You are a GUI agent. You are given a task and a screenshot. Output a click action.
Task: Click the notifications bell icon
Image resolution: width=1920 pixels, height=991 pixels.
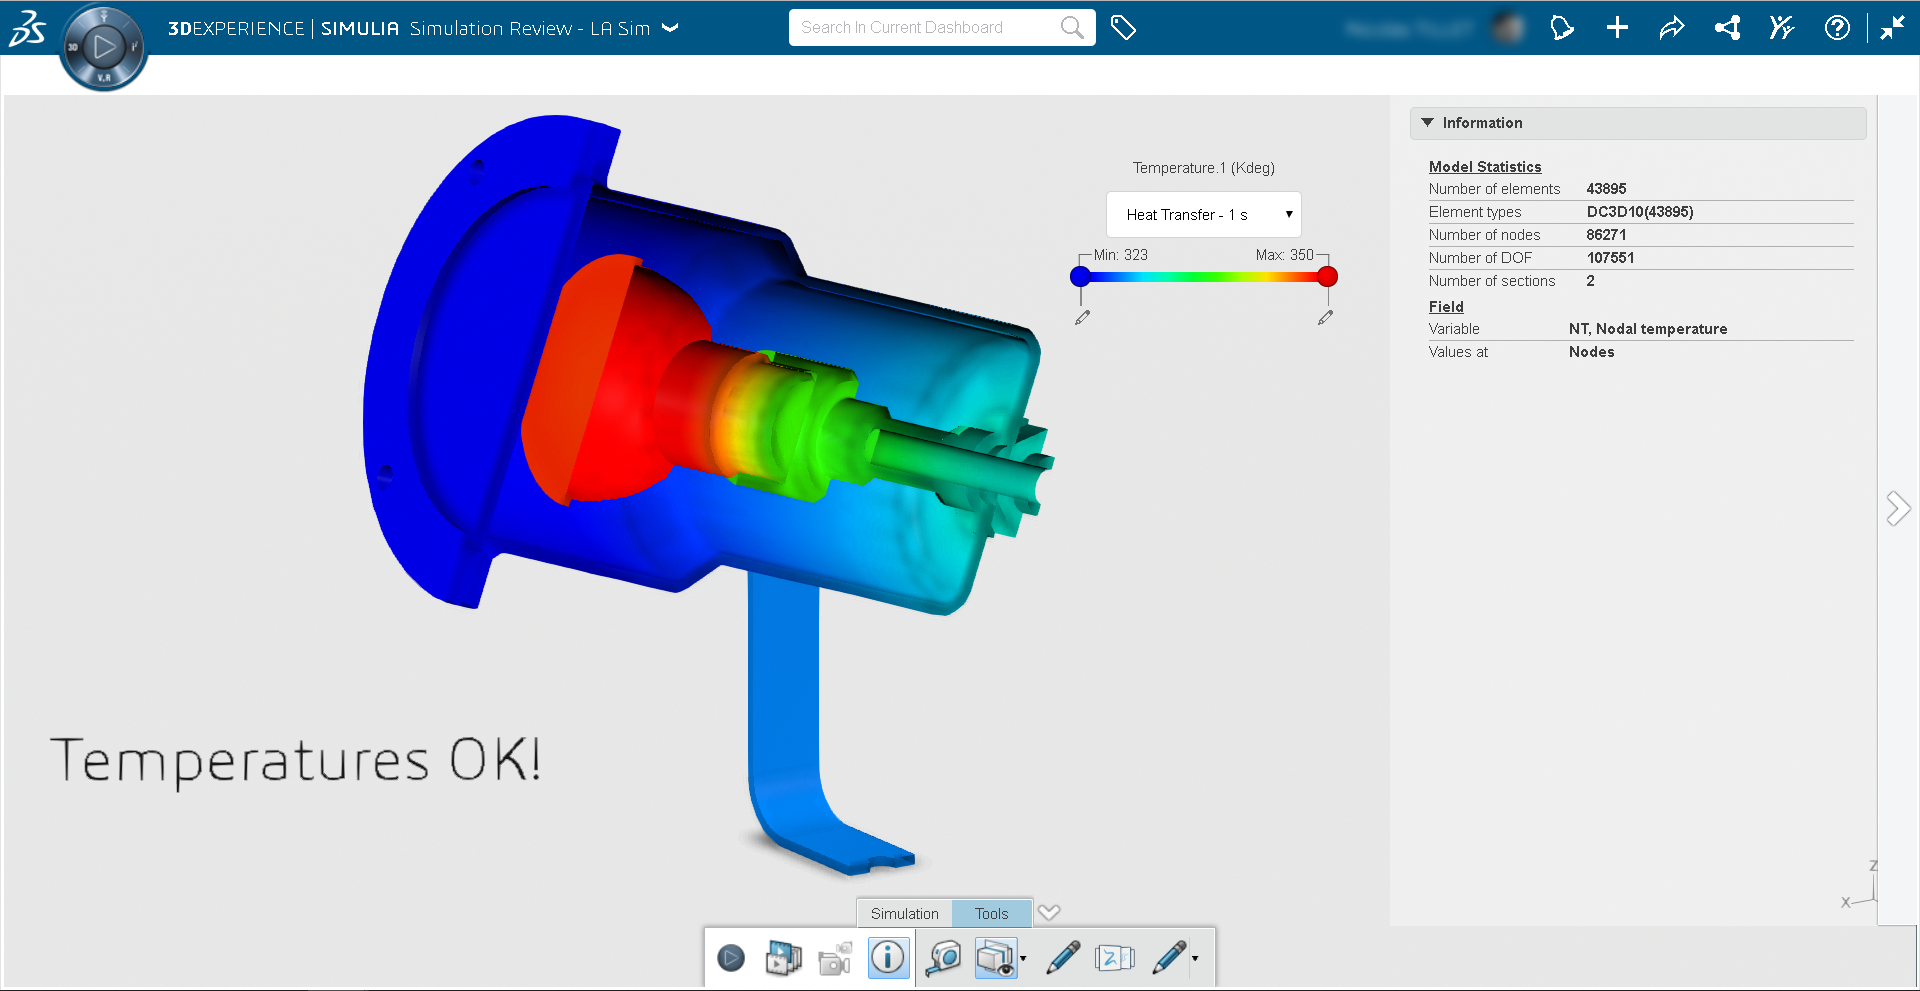click(1562, 28)
